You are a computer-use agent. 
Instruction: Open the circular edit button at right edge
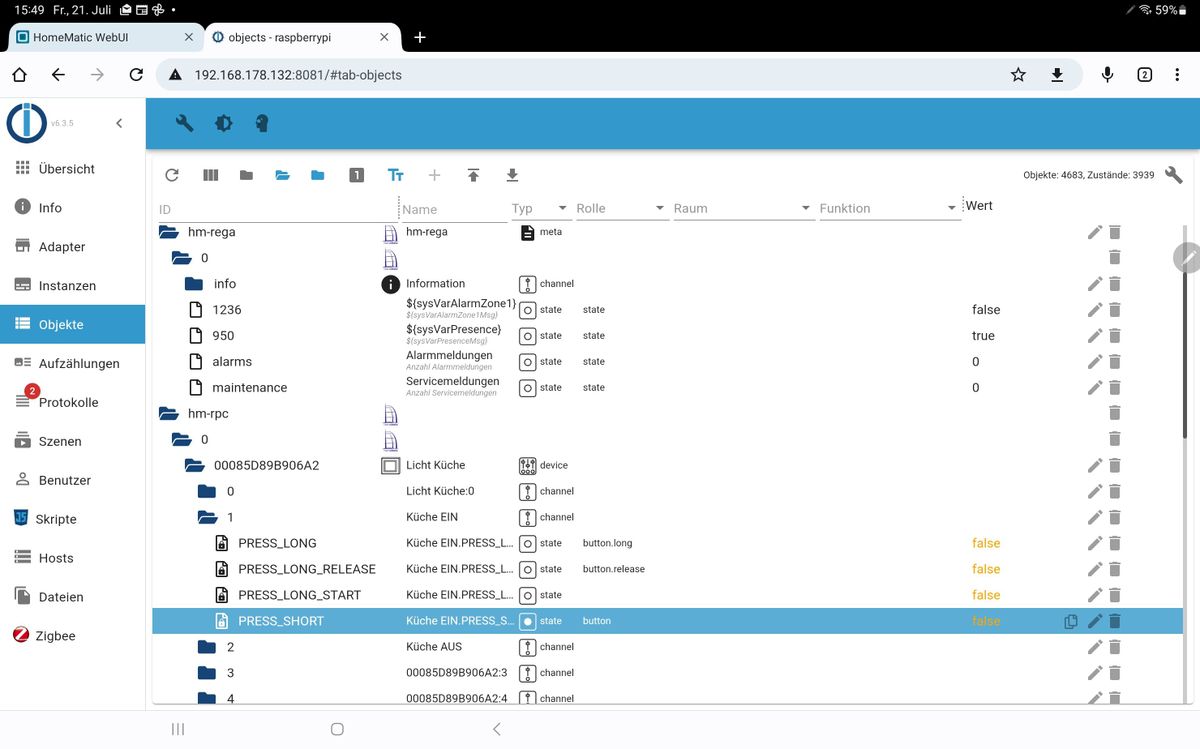click(x=1188, y=256)
